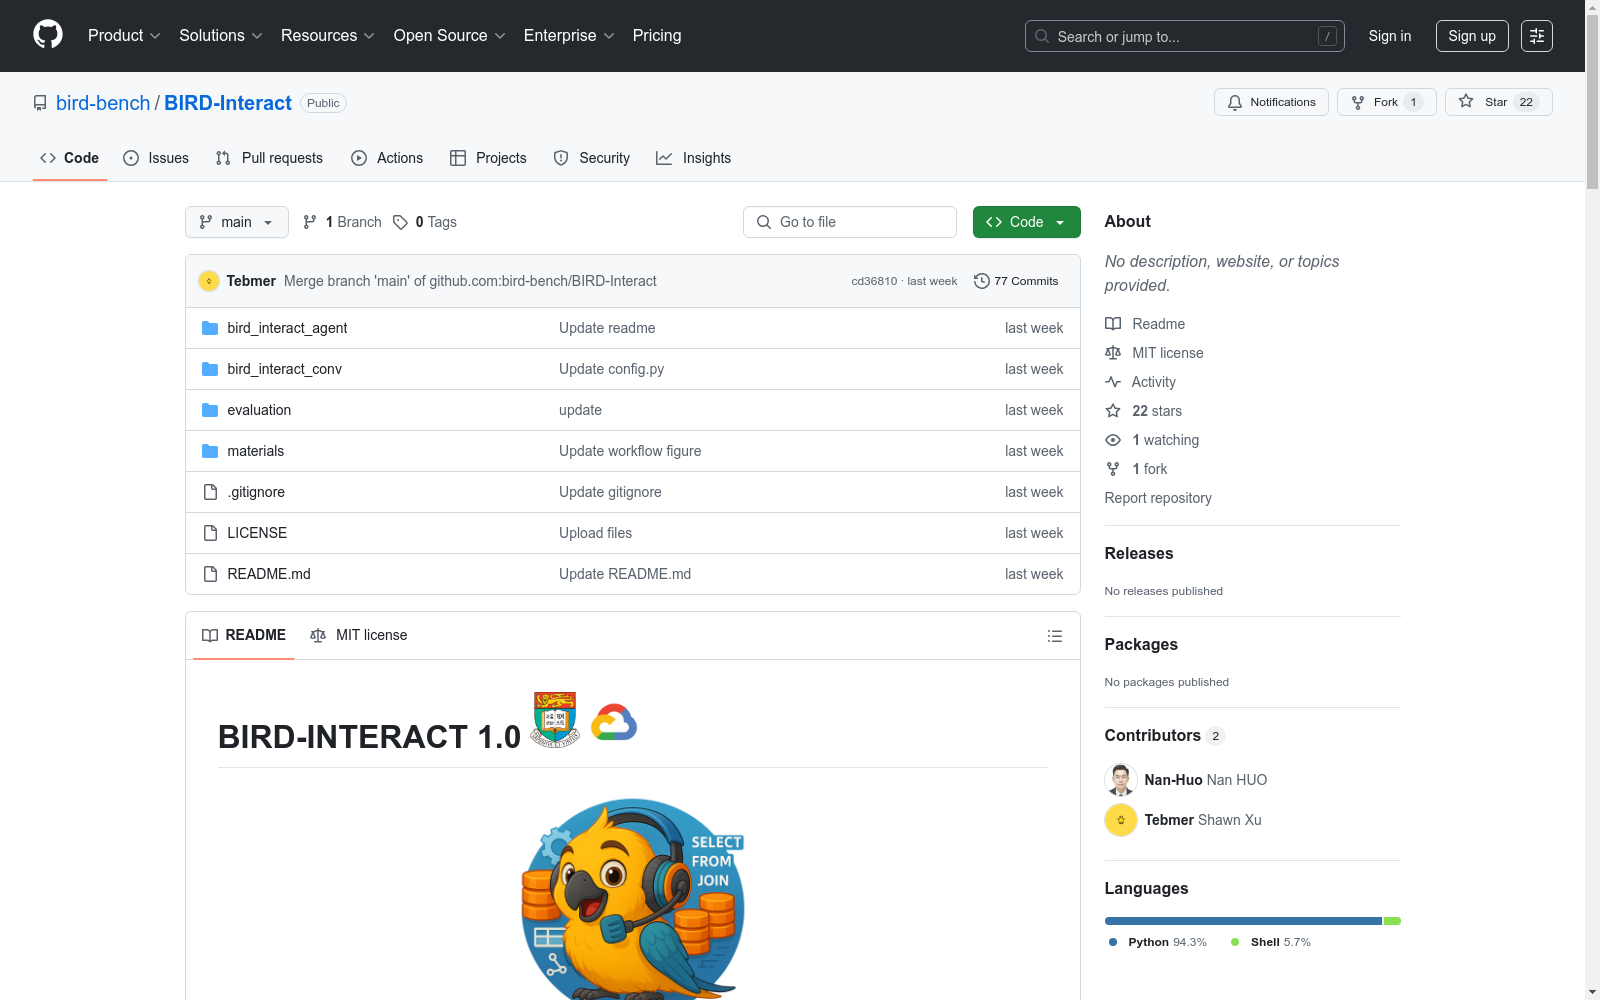Open the README outline list icon
Image resolution: width=1600 pixels, height=1000 pixels.
click(1054, 636)
